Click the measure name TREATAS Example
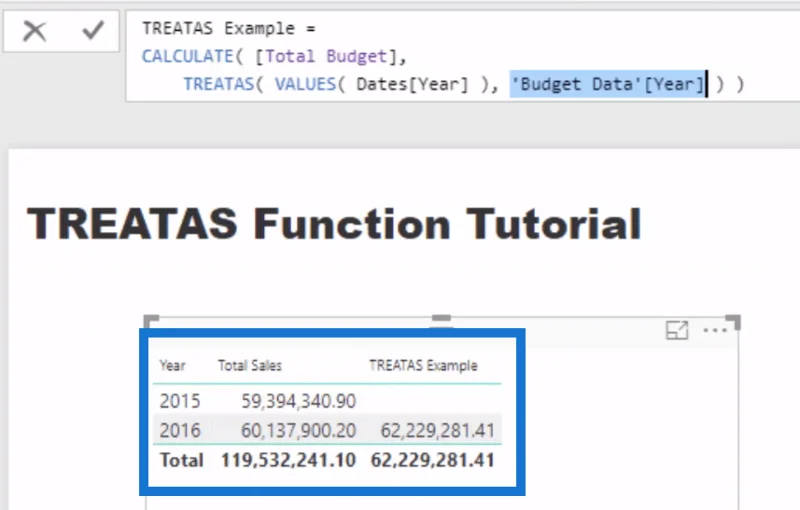The height and width of the screenshot is (510, 800). [x=218, y=29]
